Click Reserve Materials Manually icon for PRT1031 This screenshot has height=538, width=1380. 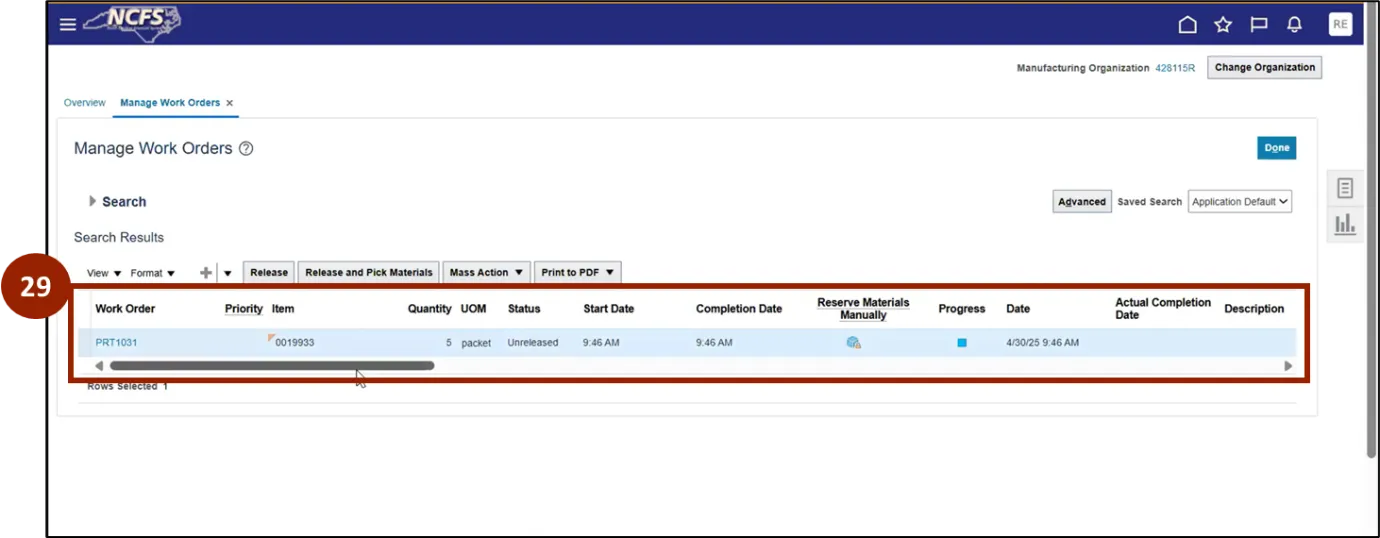click(x=853, y=342)
